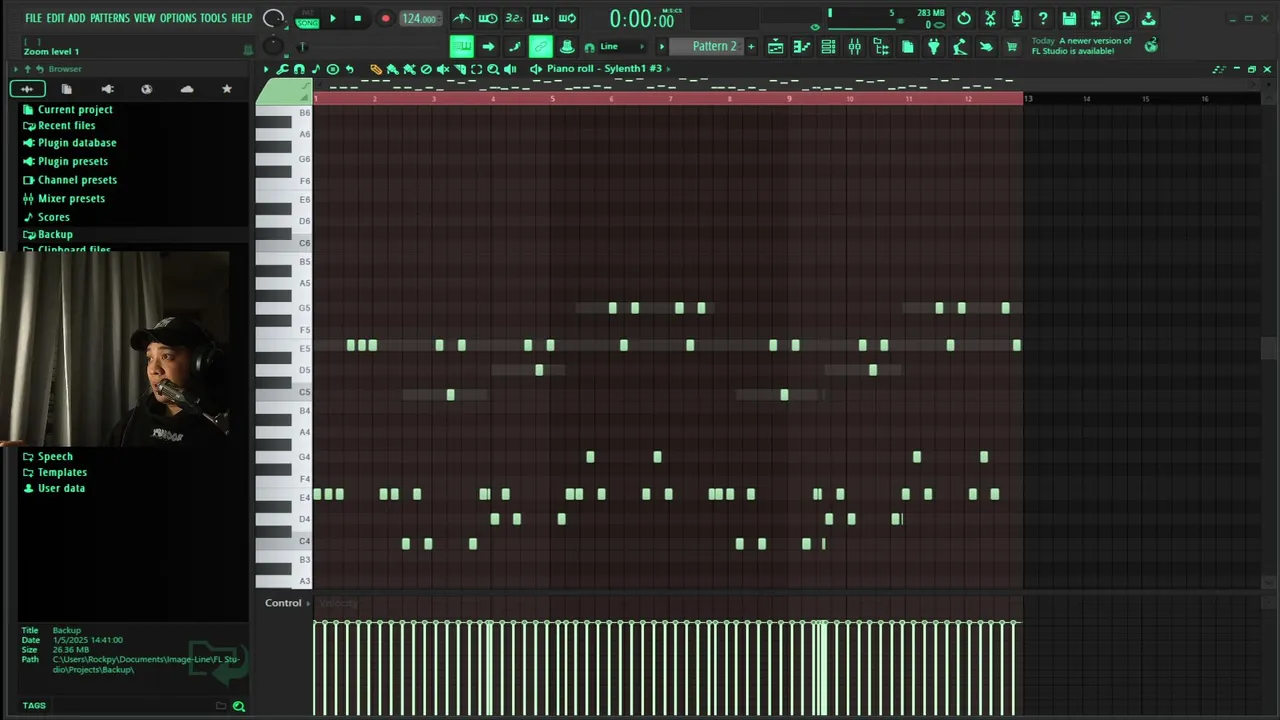The height and width of the screenshot is (720, 1280).
Task: Select the Paint brush tool in piano roll
Action: click(x=392, y=69)
